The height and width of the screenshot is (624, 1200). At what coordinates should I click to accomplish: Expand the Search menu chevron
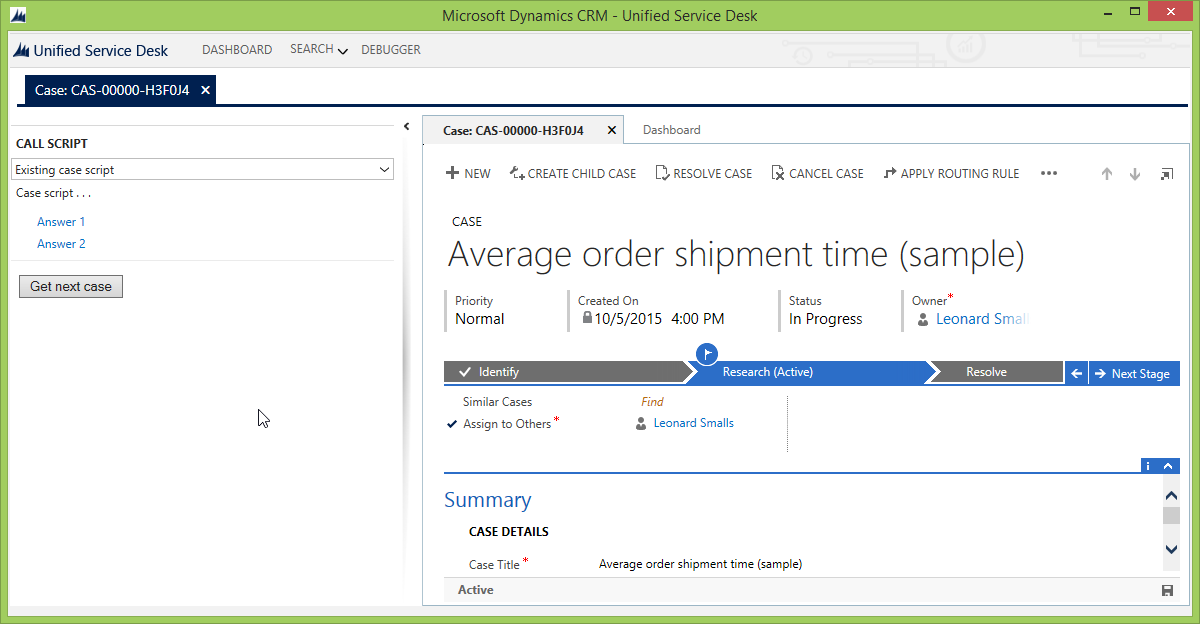tap(343, 51)
